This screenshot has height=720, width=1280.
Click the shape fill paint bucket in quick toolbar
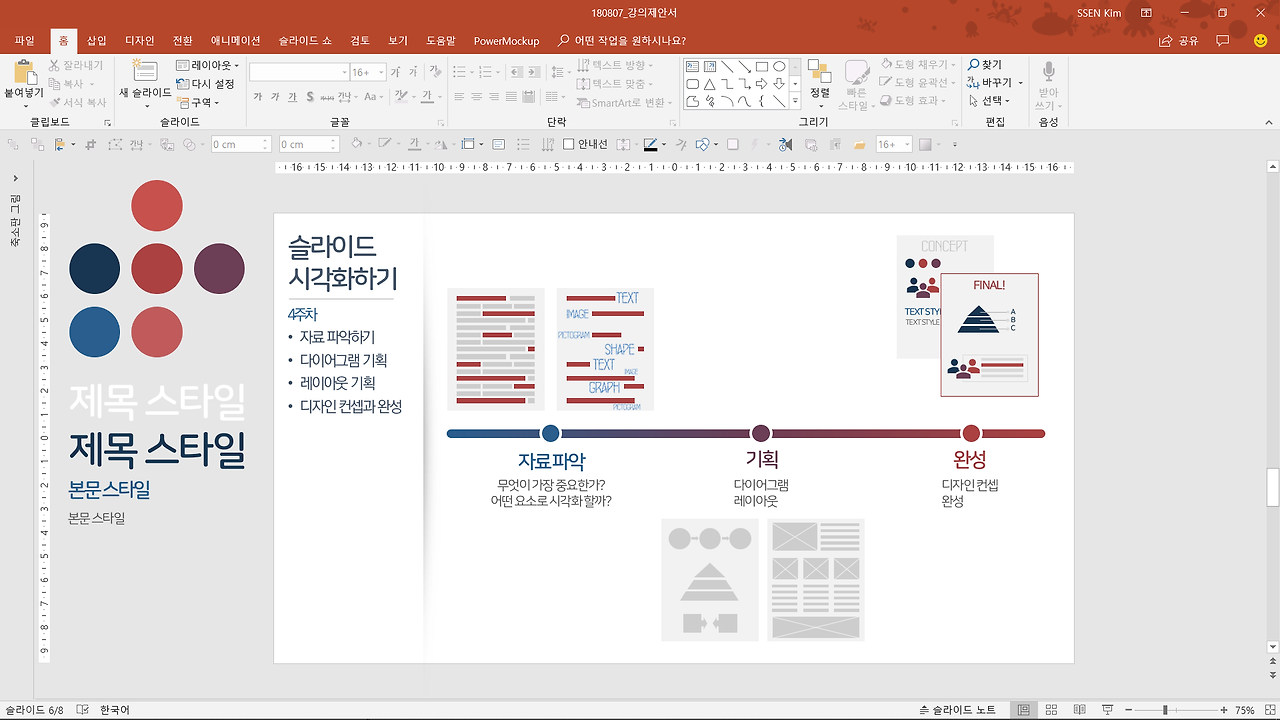click(x=355, y=144)
